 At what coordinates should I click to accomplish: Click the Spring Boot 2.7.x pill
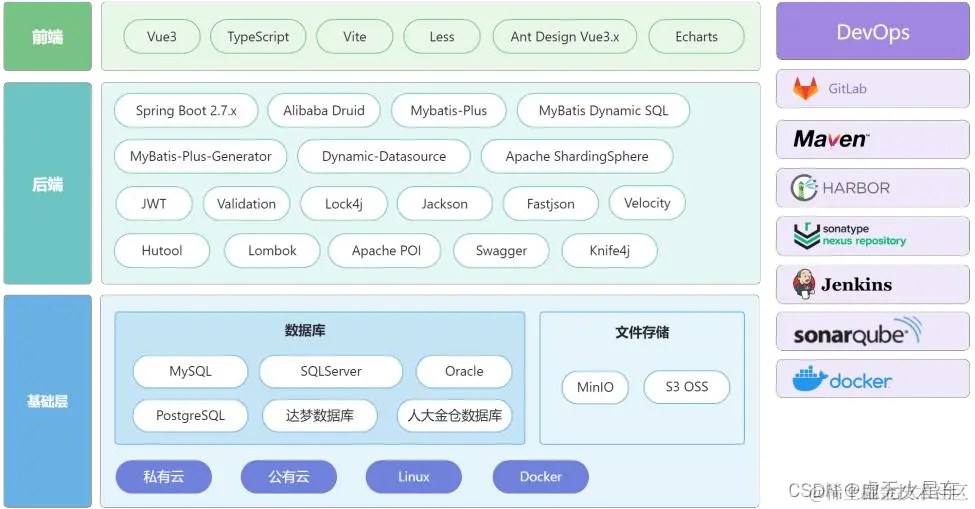[x=186, y=111]
